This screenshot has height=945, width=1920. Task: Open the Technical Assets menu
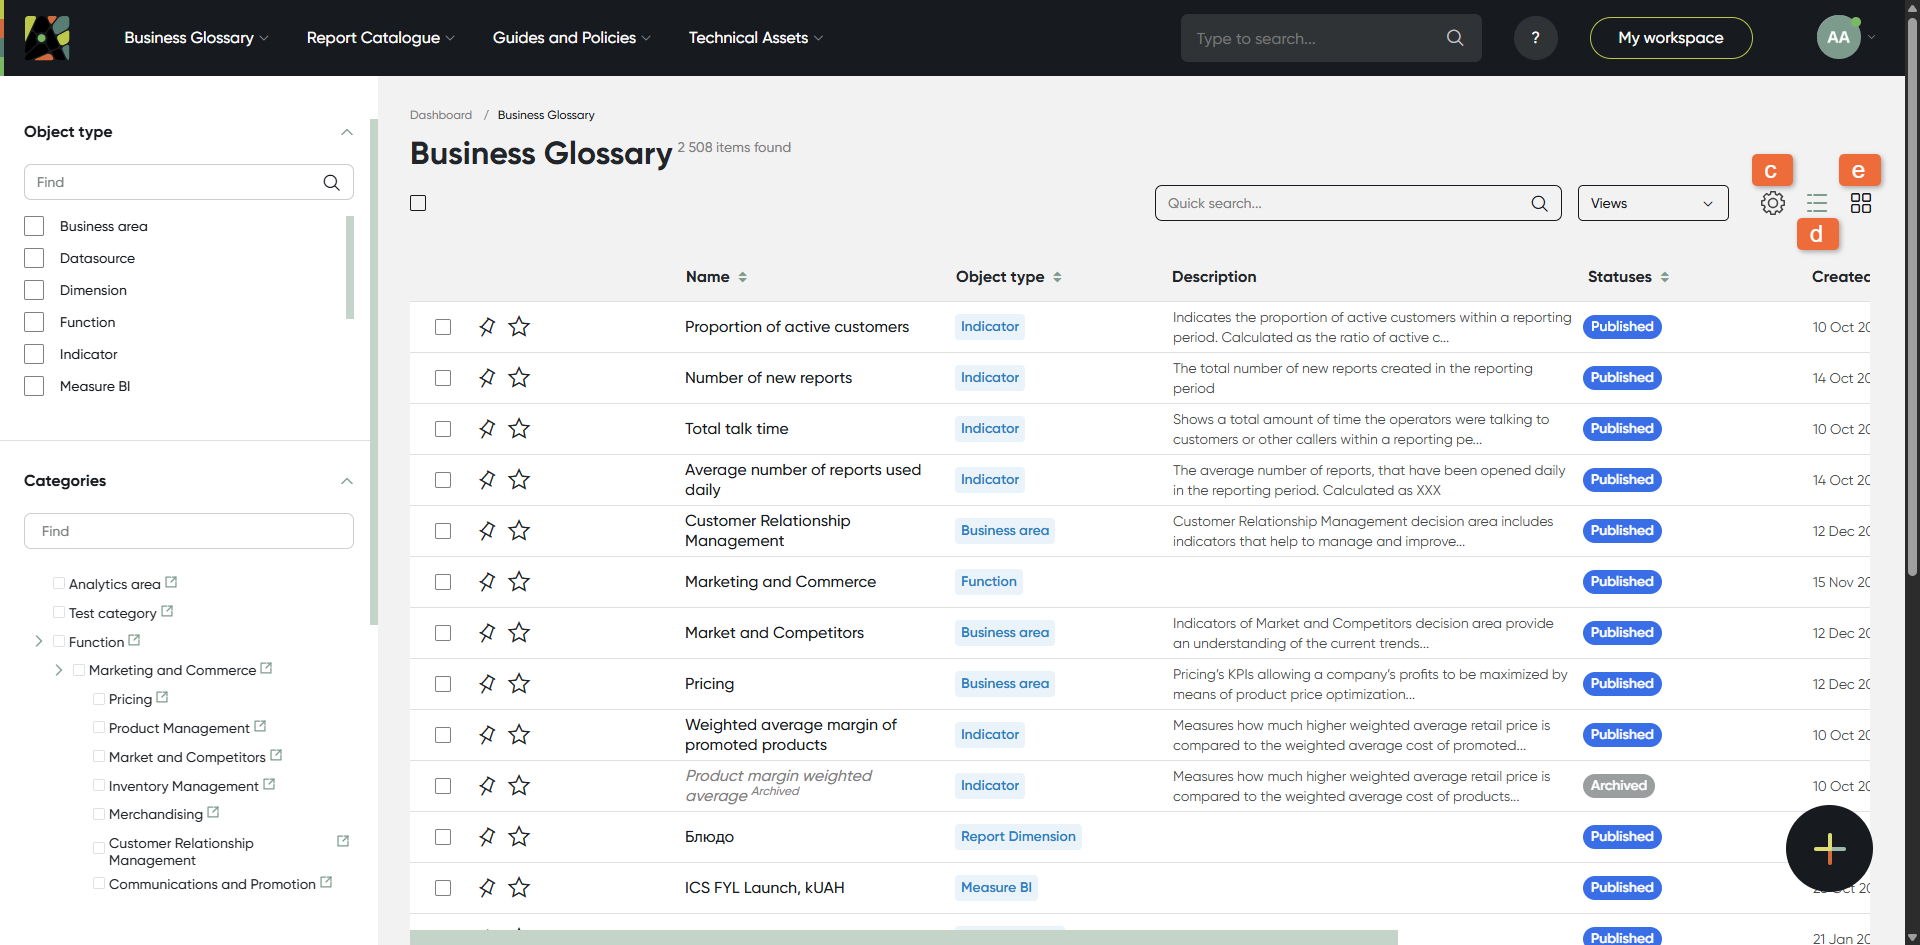pyautogui.click(x=755, y=38)
